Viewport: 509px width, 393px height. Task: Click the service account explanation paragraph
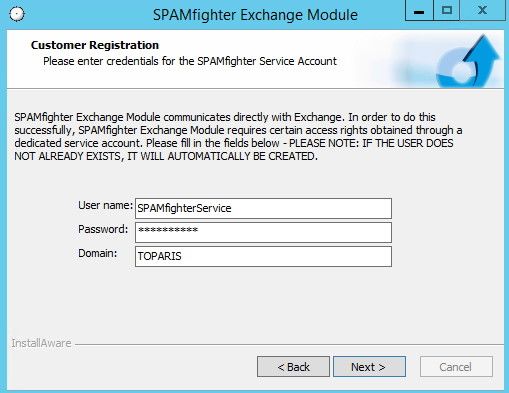coord(238,136)
